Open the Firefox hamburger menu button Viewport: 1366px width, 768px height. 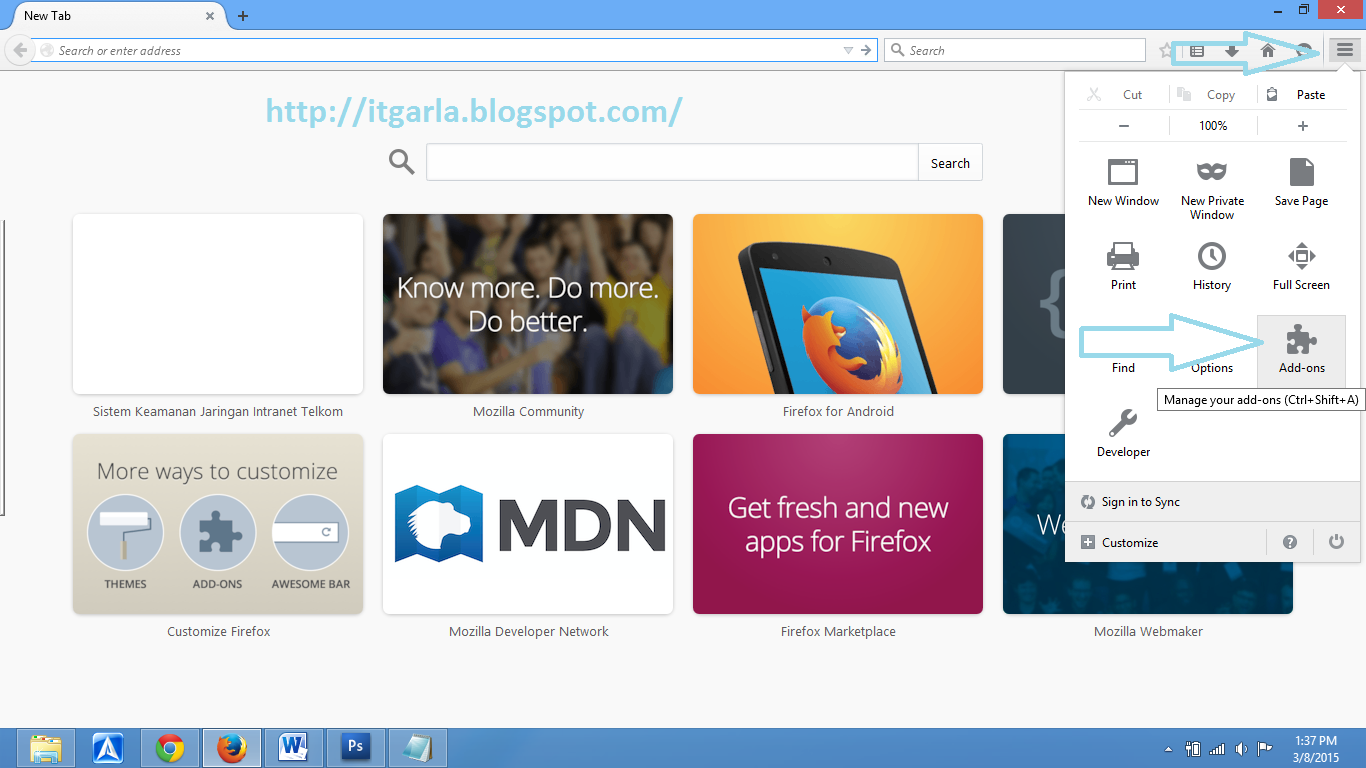[1345, 50]
